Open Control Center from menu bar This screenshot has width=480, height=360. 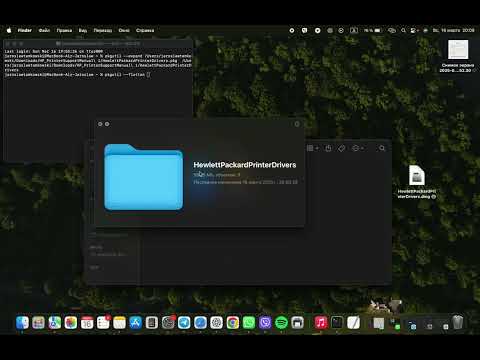pos(414,30)
